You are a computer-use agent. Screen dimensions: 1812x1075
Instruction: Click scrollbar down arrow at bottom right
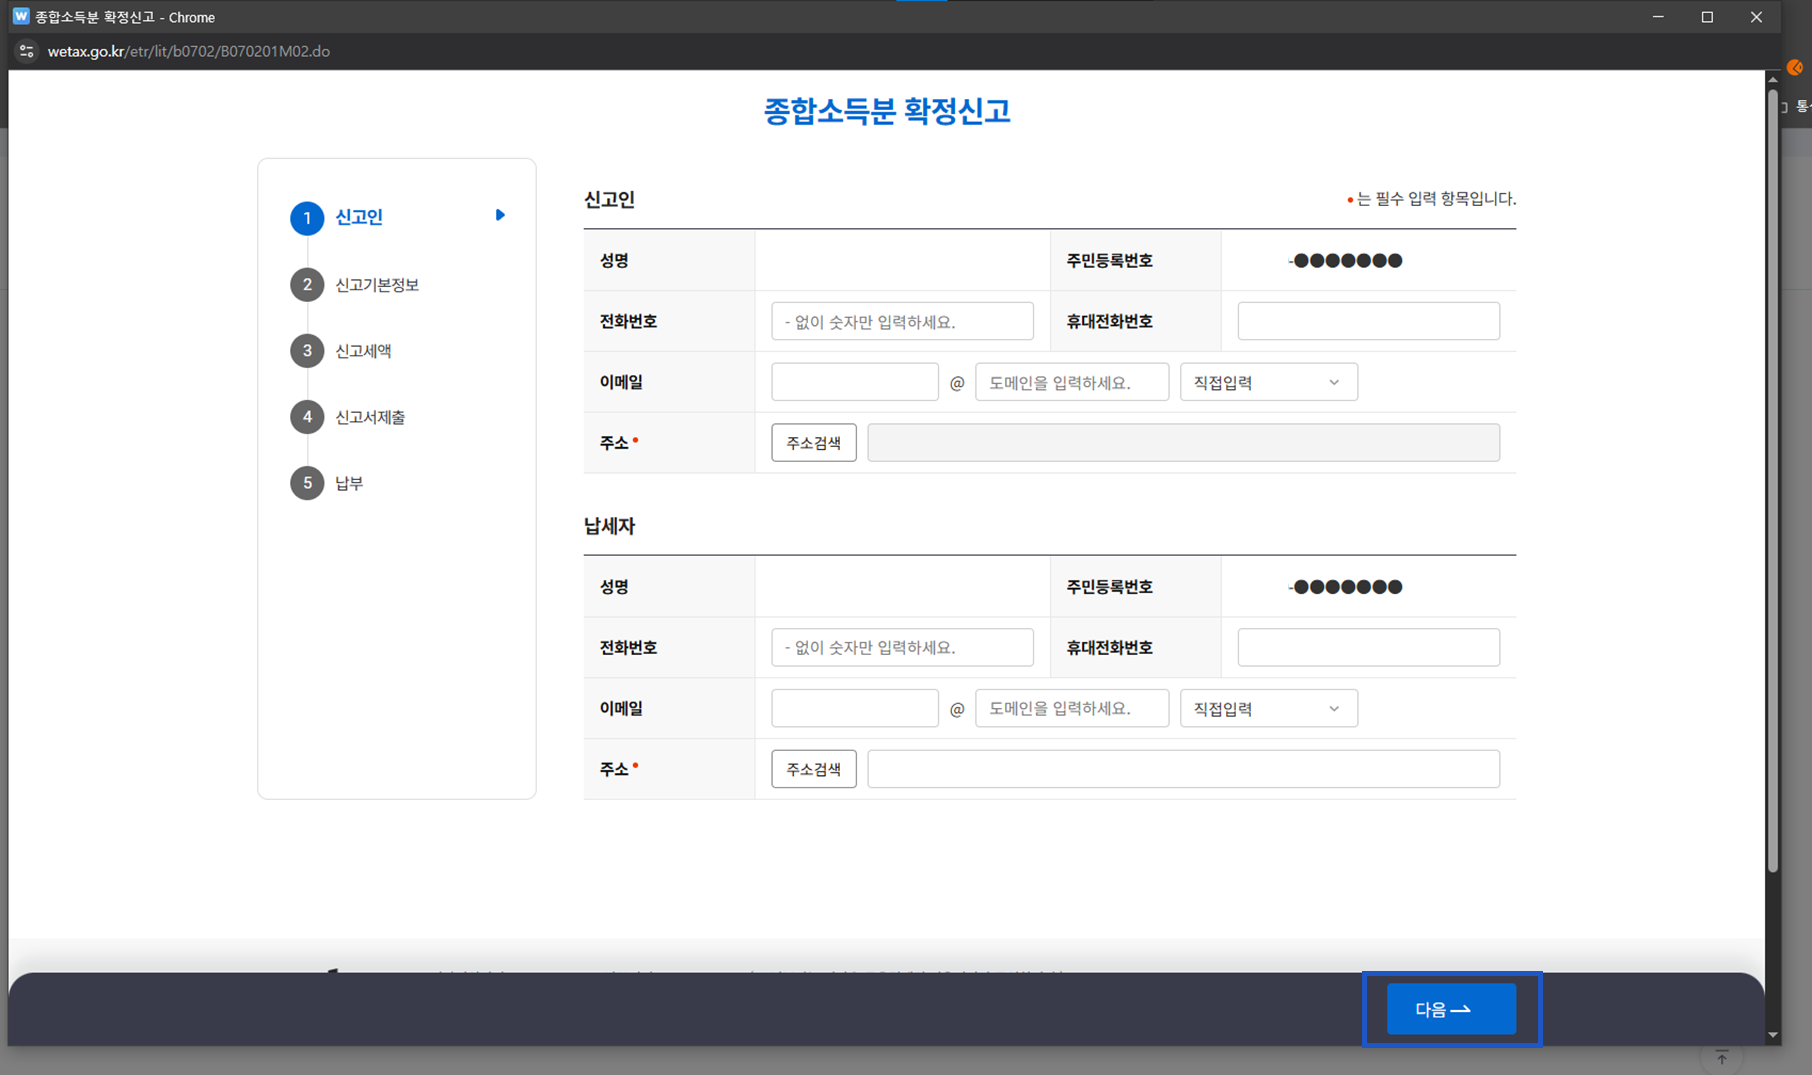pyautogui.click(x=1772, y=1035)
